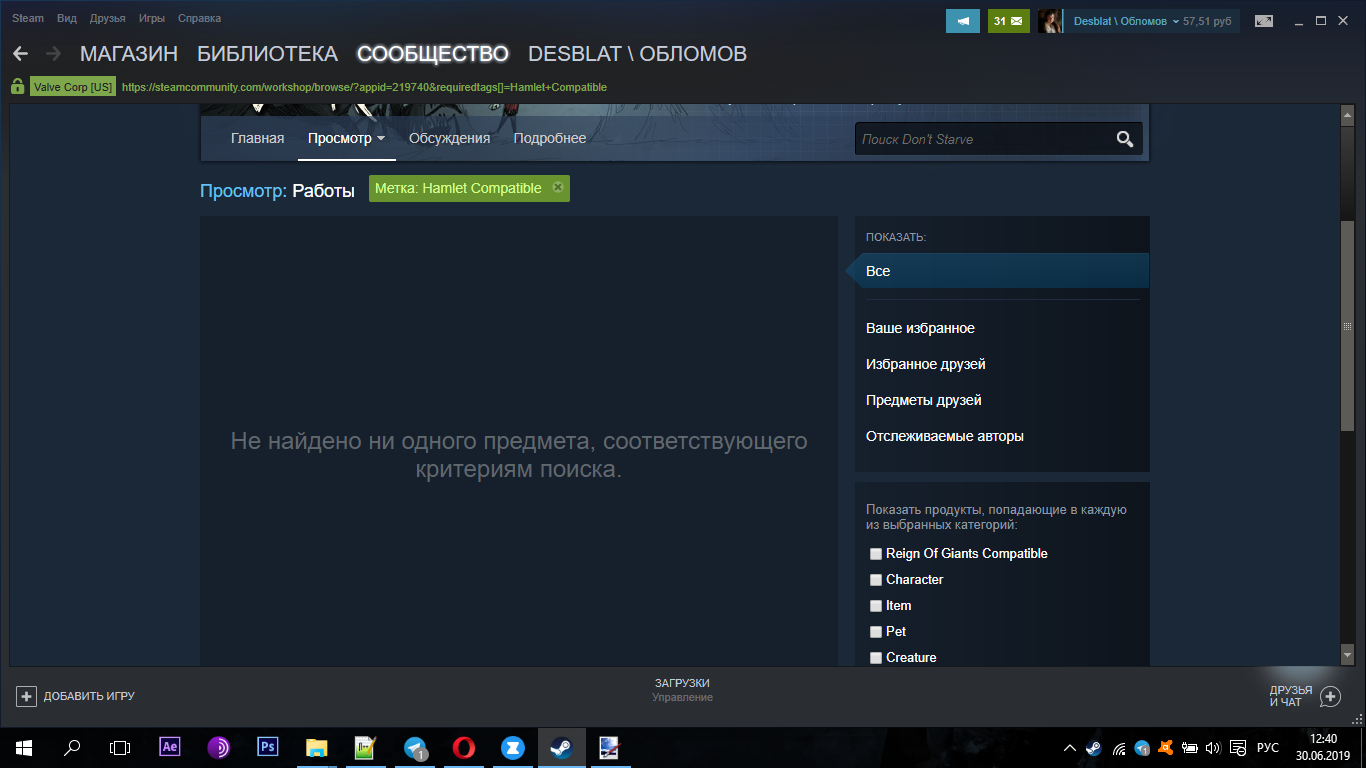Image resolution: width=1366 pixels, height=768 pixels.
Task: Click the Telegram icon in system tray
Action: pos(1142,747)
